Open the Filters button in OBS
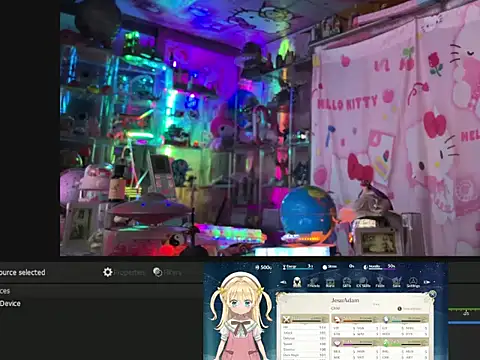Image resolution: width=480 pixels, height=360 pixels. tap(167, 272)
